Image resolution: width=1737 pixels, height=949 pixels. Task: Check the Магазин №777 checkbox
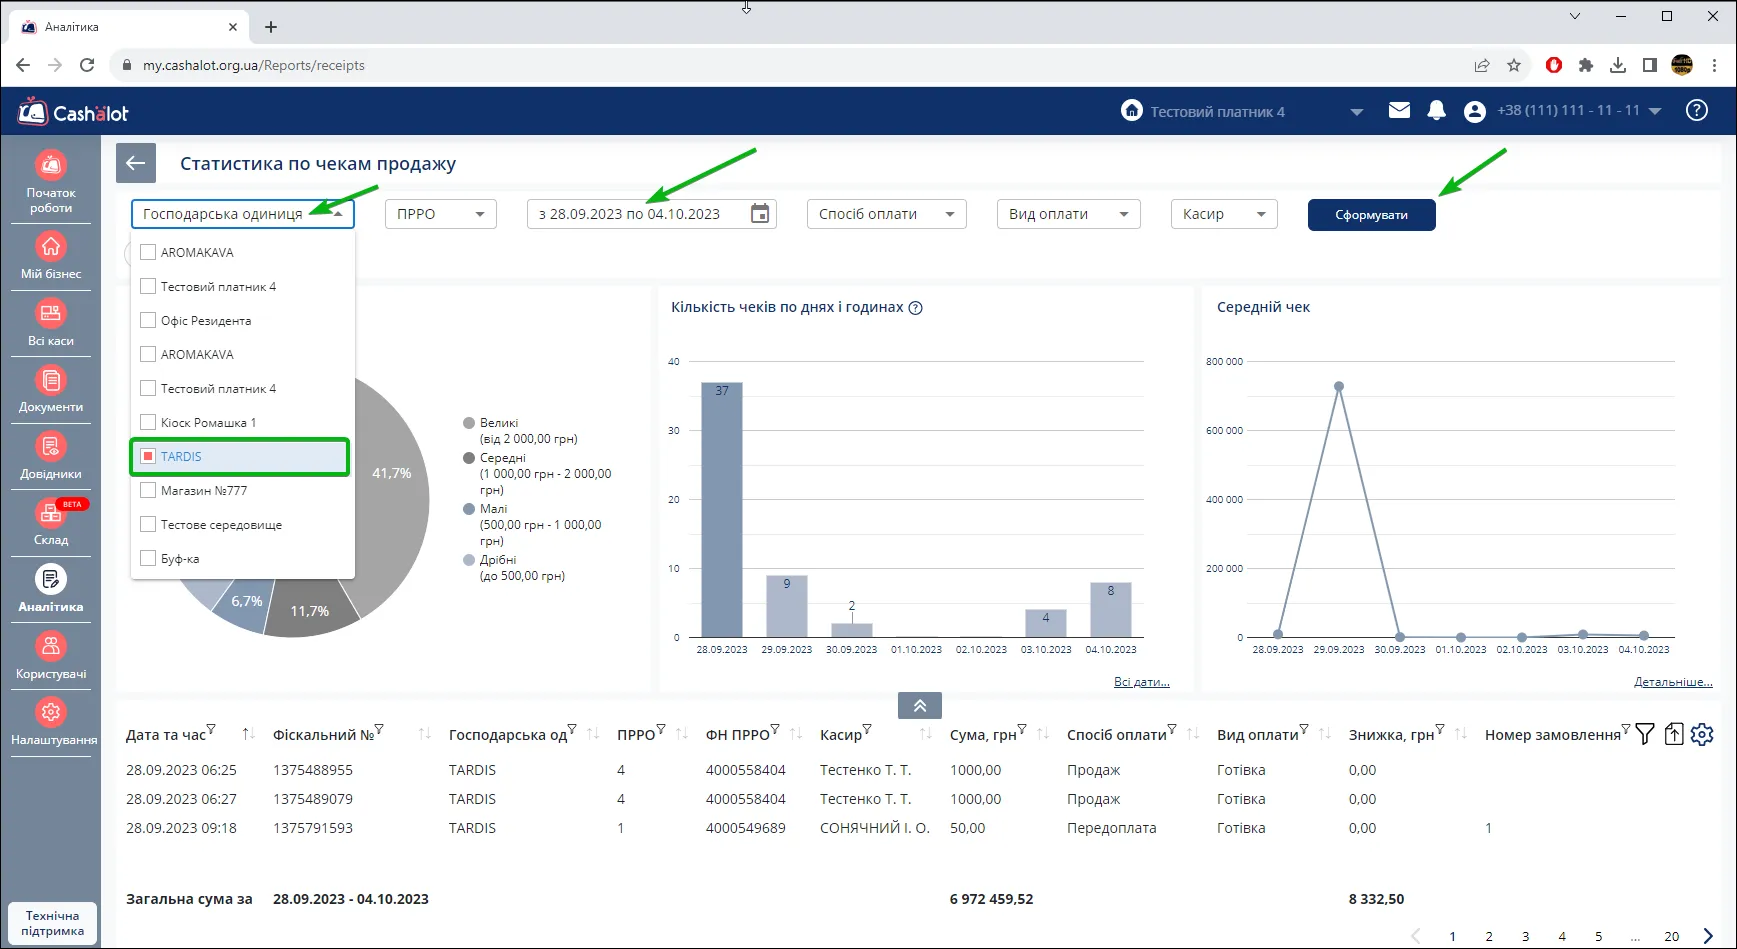148,490
